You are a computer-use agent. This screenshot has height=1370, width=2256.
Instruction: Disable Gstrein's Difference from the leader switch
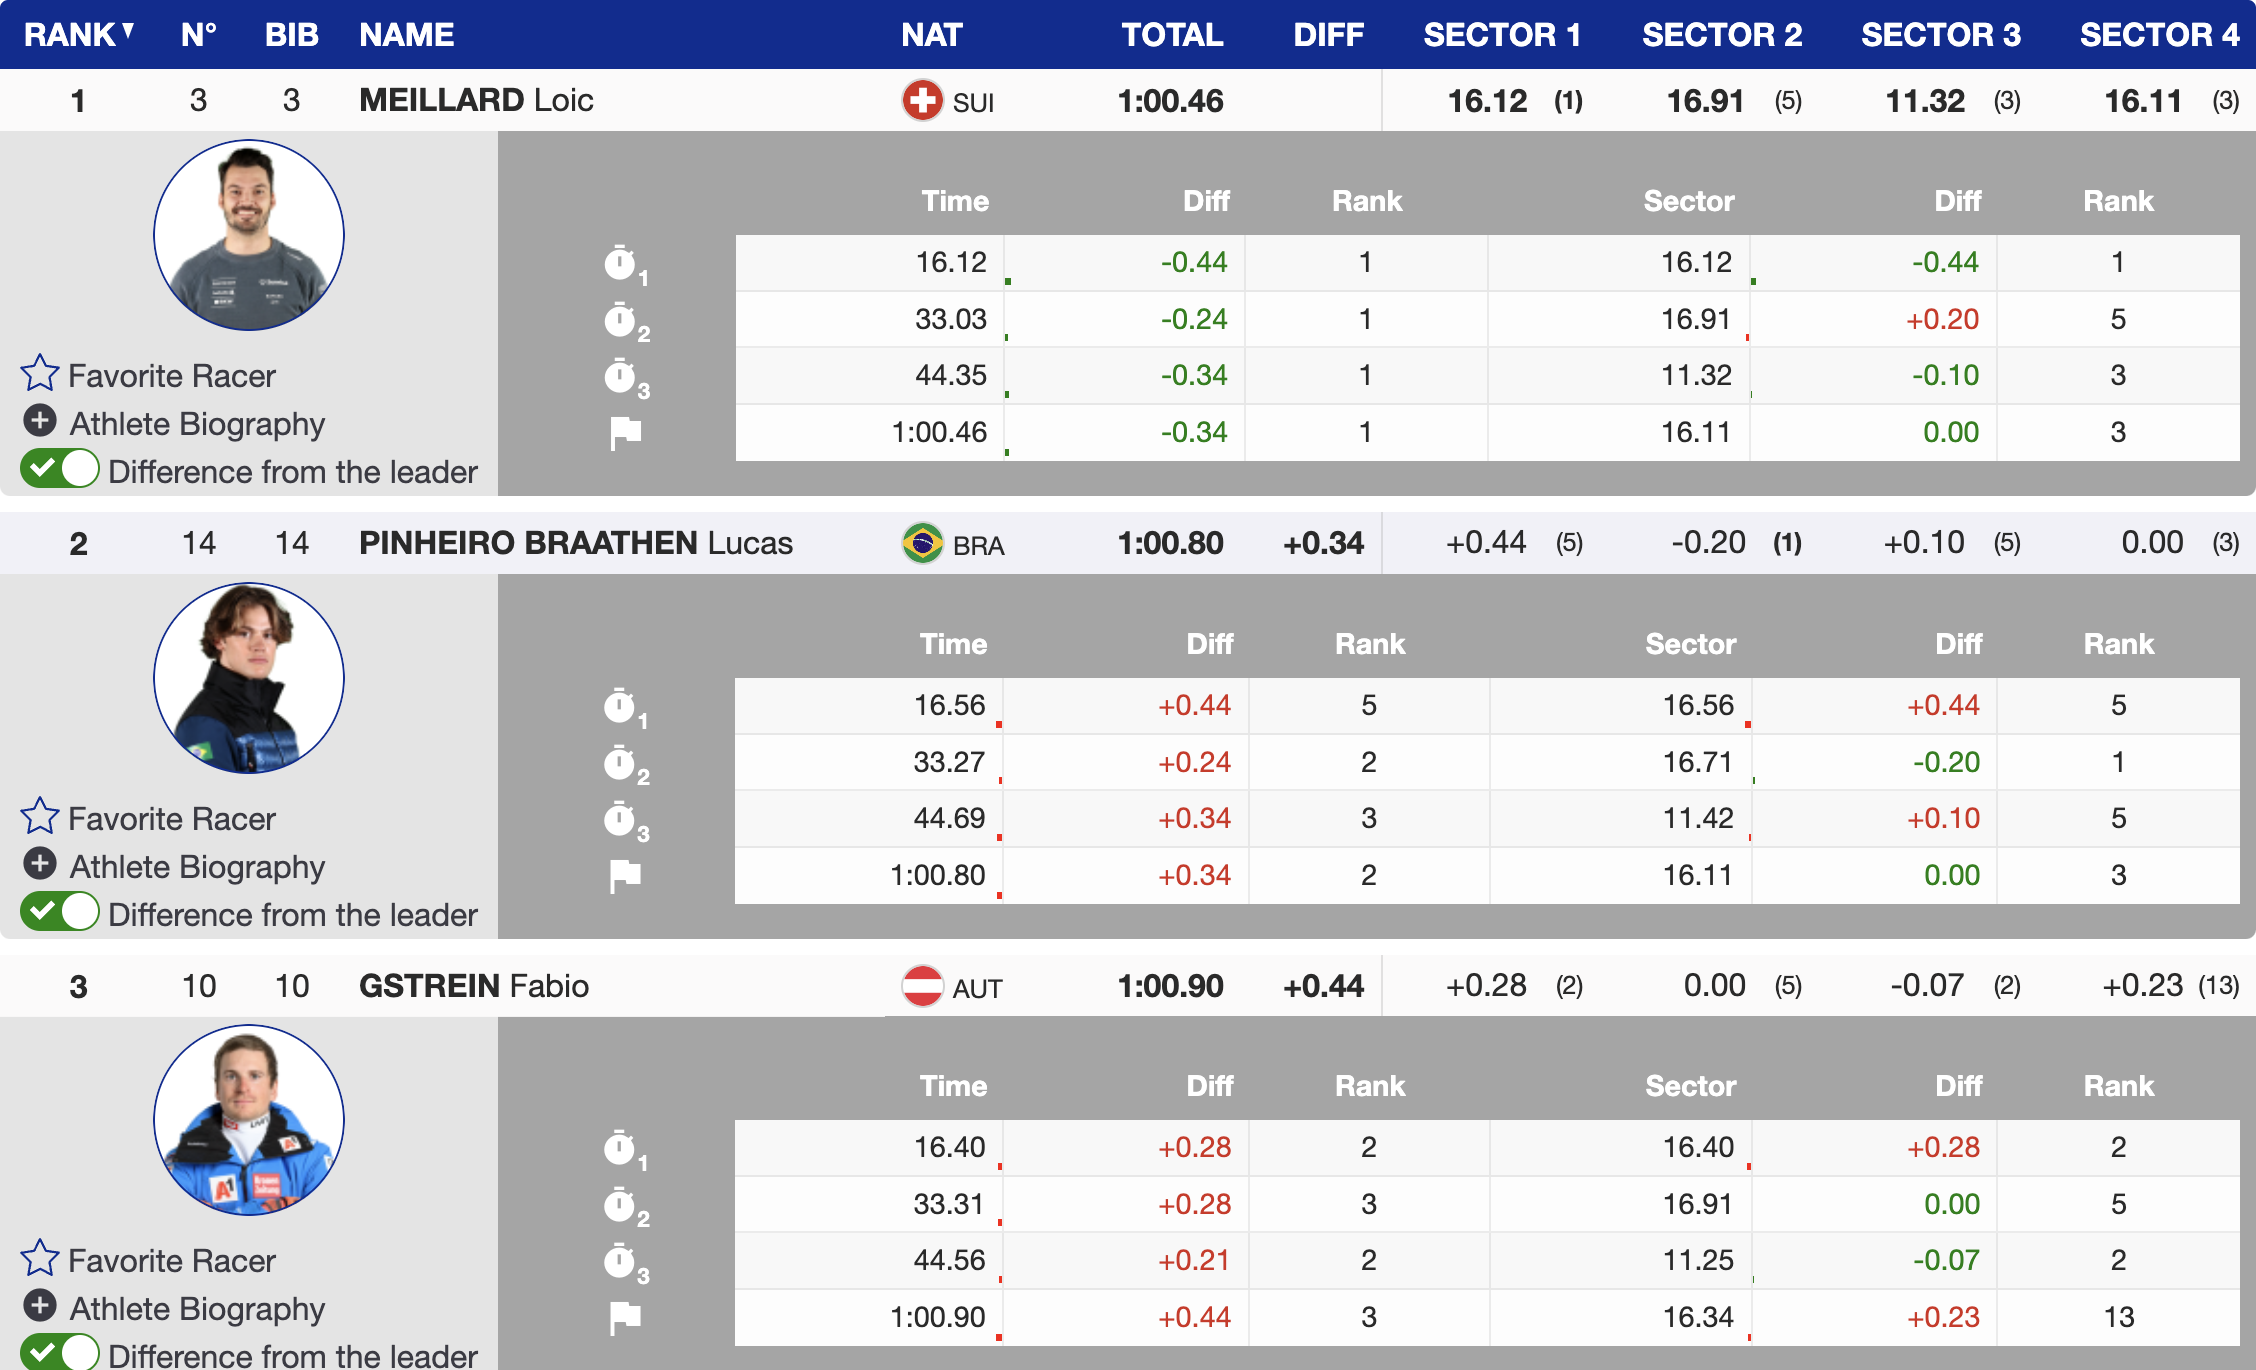(x=60, y=1353)
